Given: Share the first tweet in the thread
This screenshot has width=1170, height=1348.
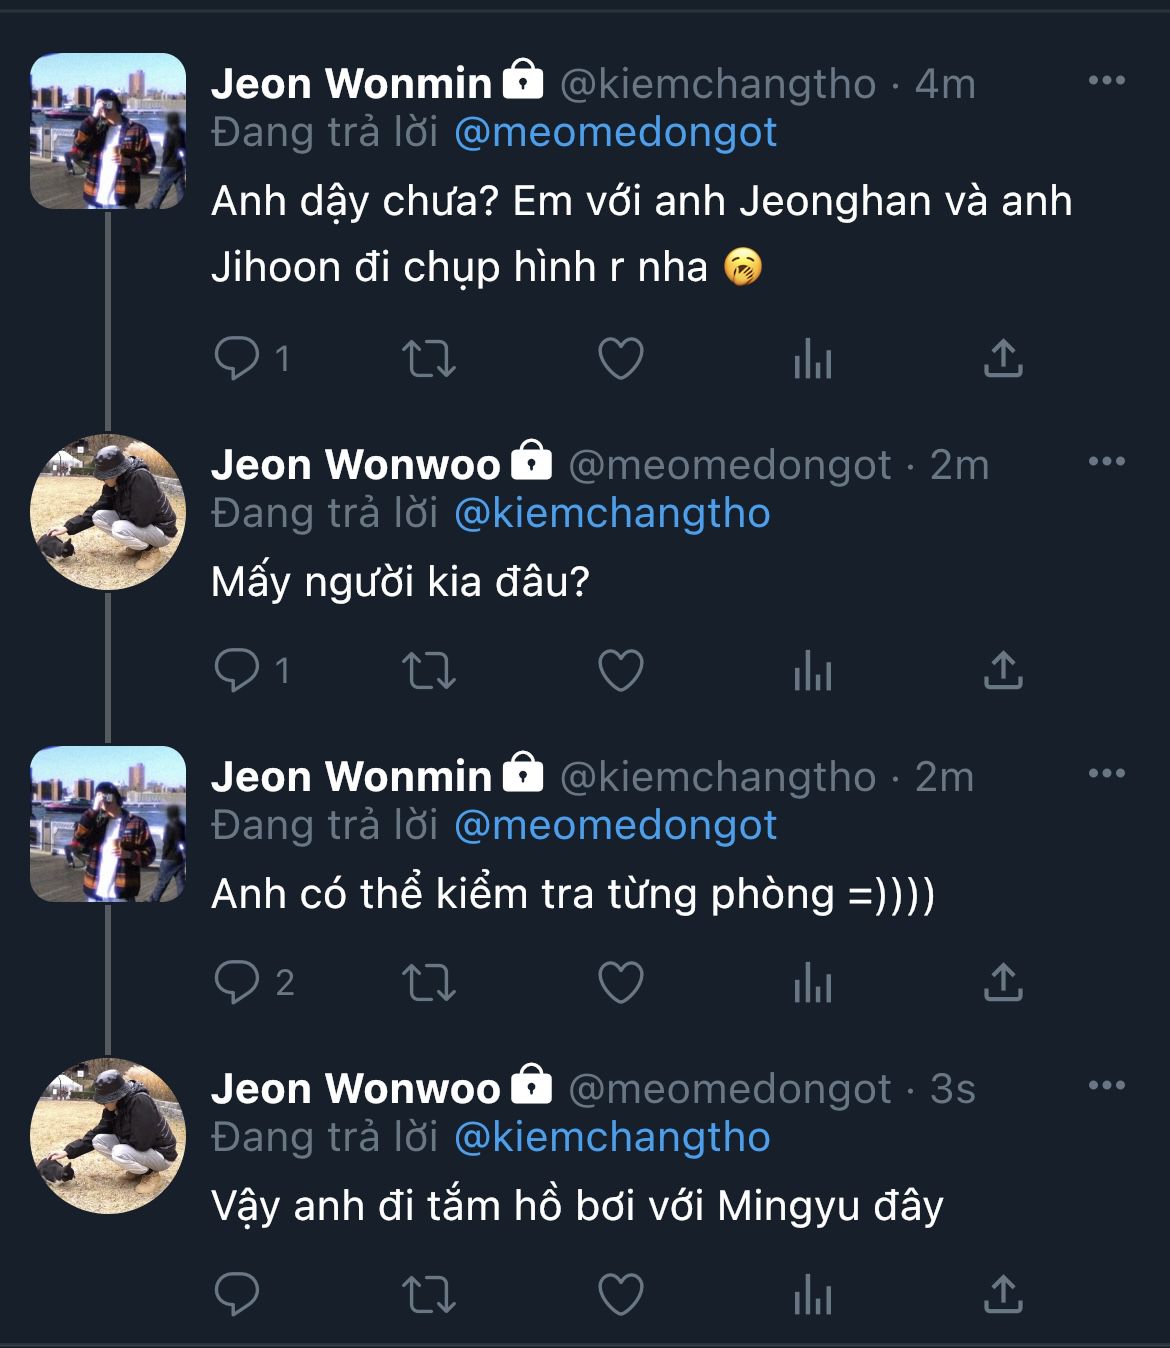Looking at the screenshot, I should (1002, 359).
